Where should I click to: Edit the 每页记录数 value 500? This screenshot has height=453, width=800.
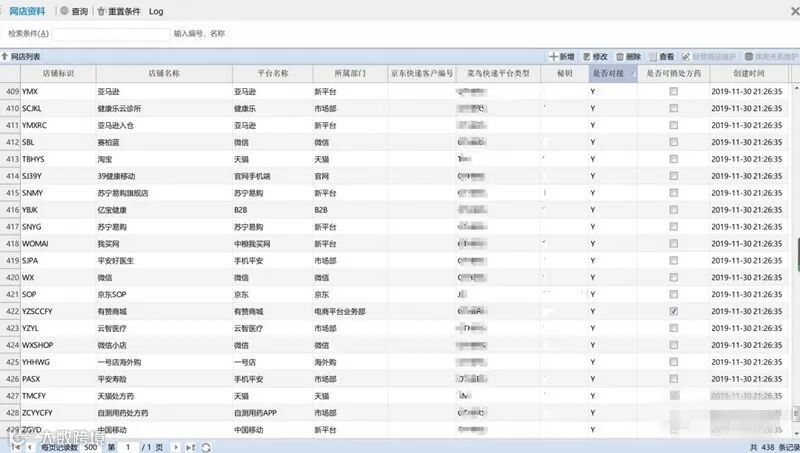click(91, 447)
